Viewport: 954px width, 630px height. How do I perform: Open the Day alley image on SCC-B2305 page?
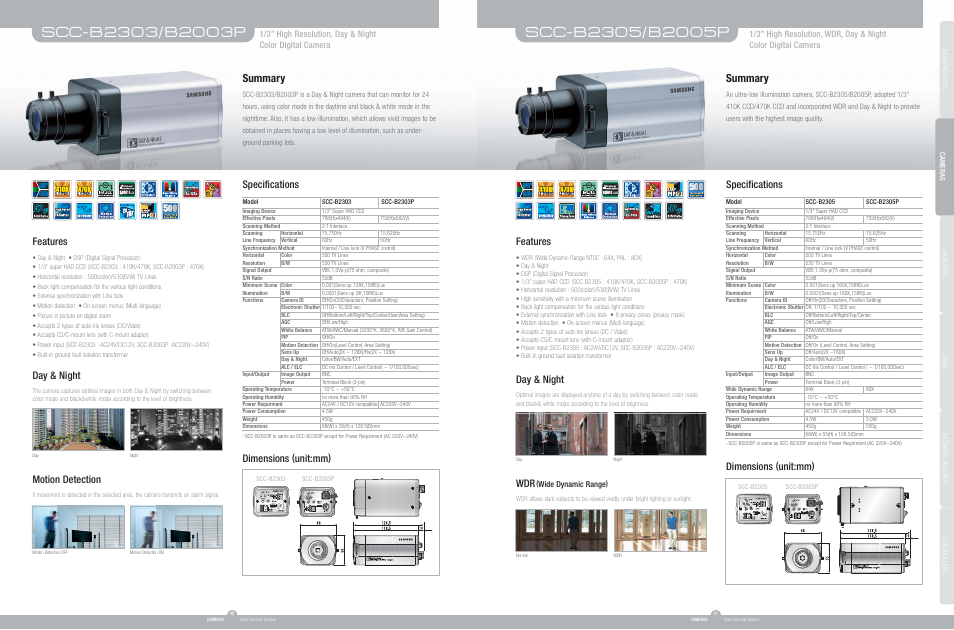pos(561,433)
